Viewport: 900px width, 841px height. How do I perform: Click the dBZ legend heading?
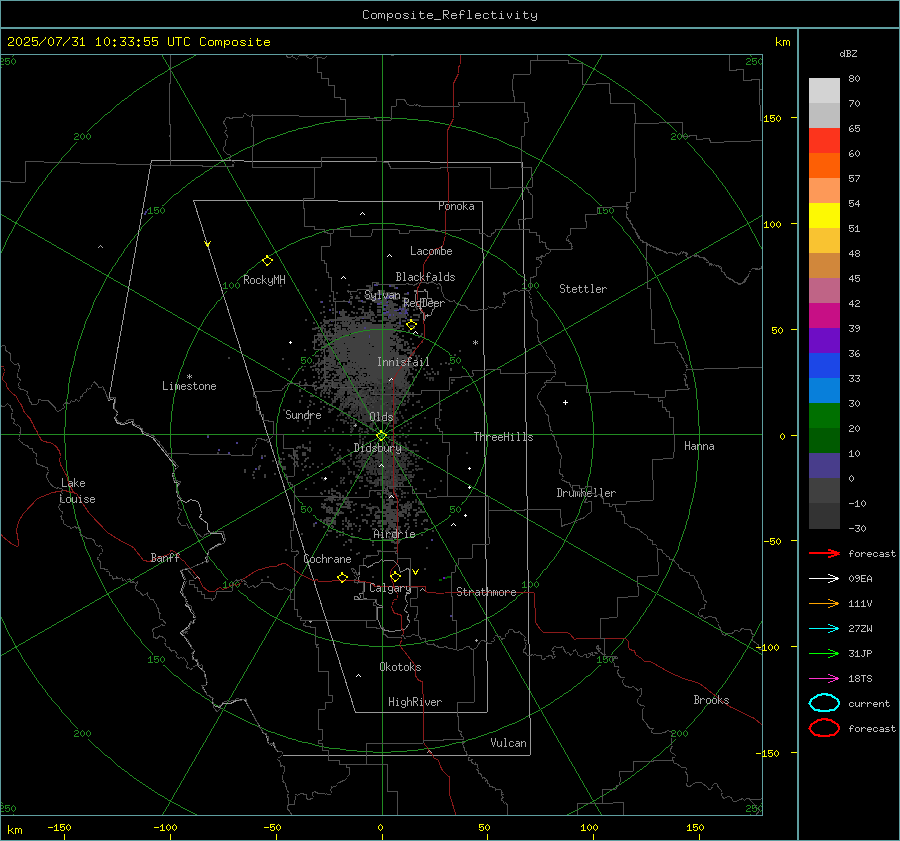(848, 53)
